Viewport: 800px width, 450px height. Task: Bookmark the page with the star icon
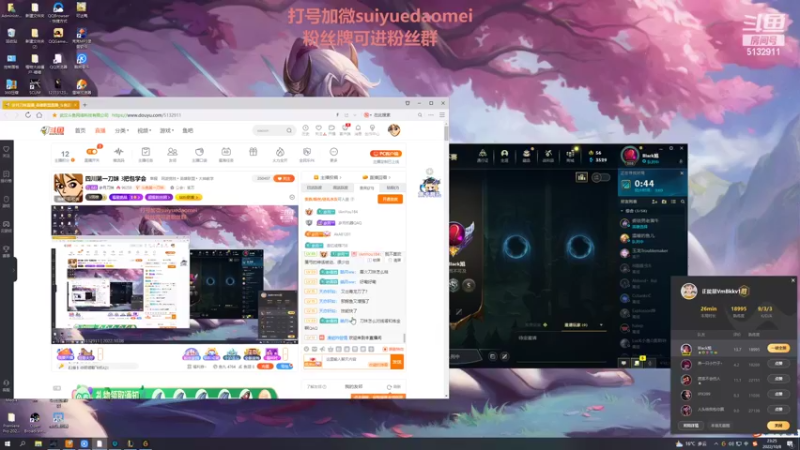[x=55, y=115]
